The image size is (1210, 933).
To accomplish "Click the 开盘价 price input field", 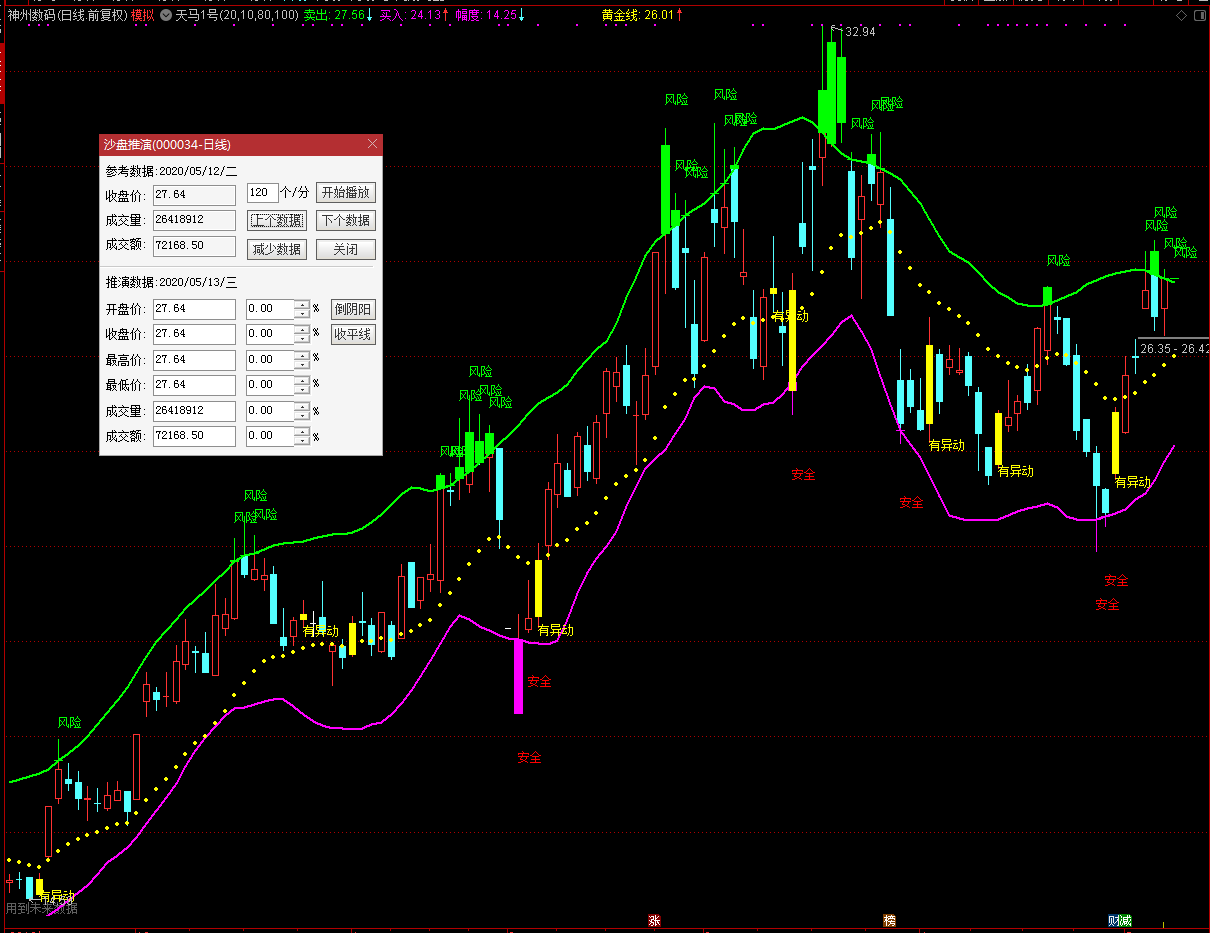I will coord(194,309).
